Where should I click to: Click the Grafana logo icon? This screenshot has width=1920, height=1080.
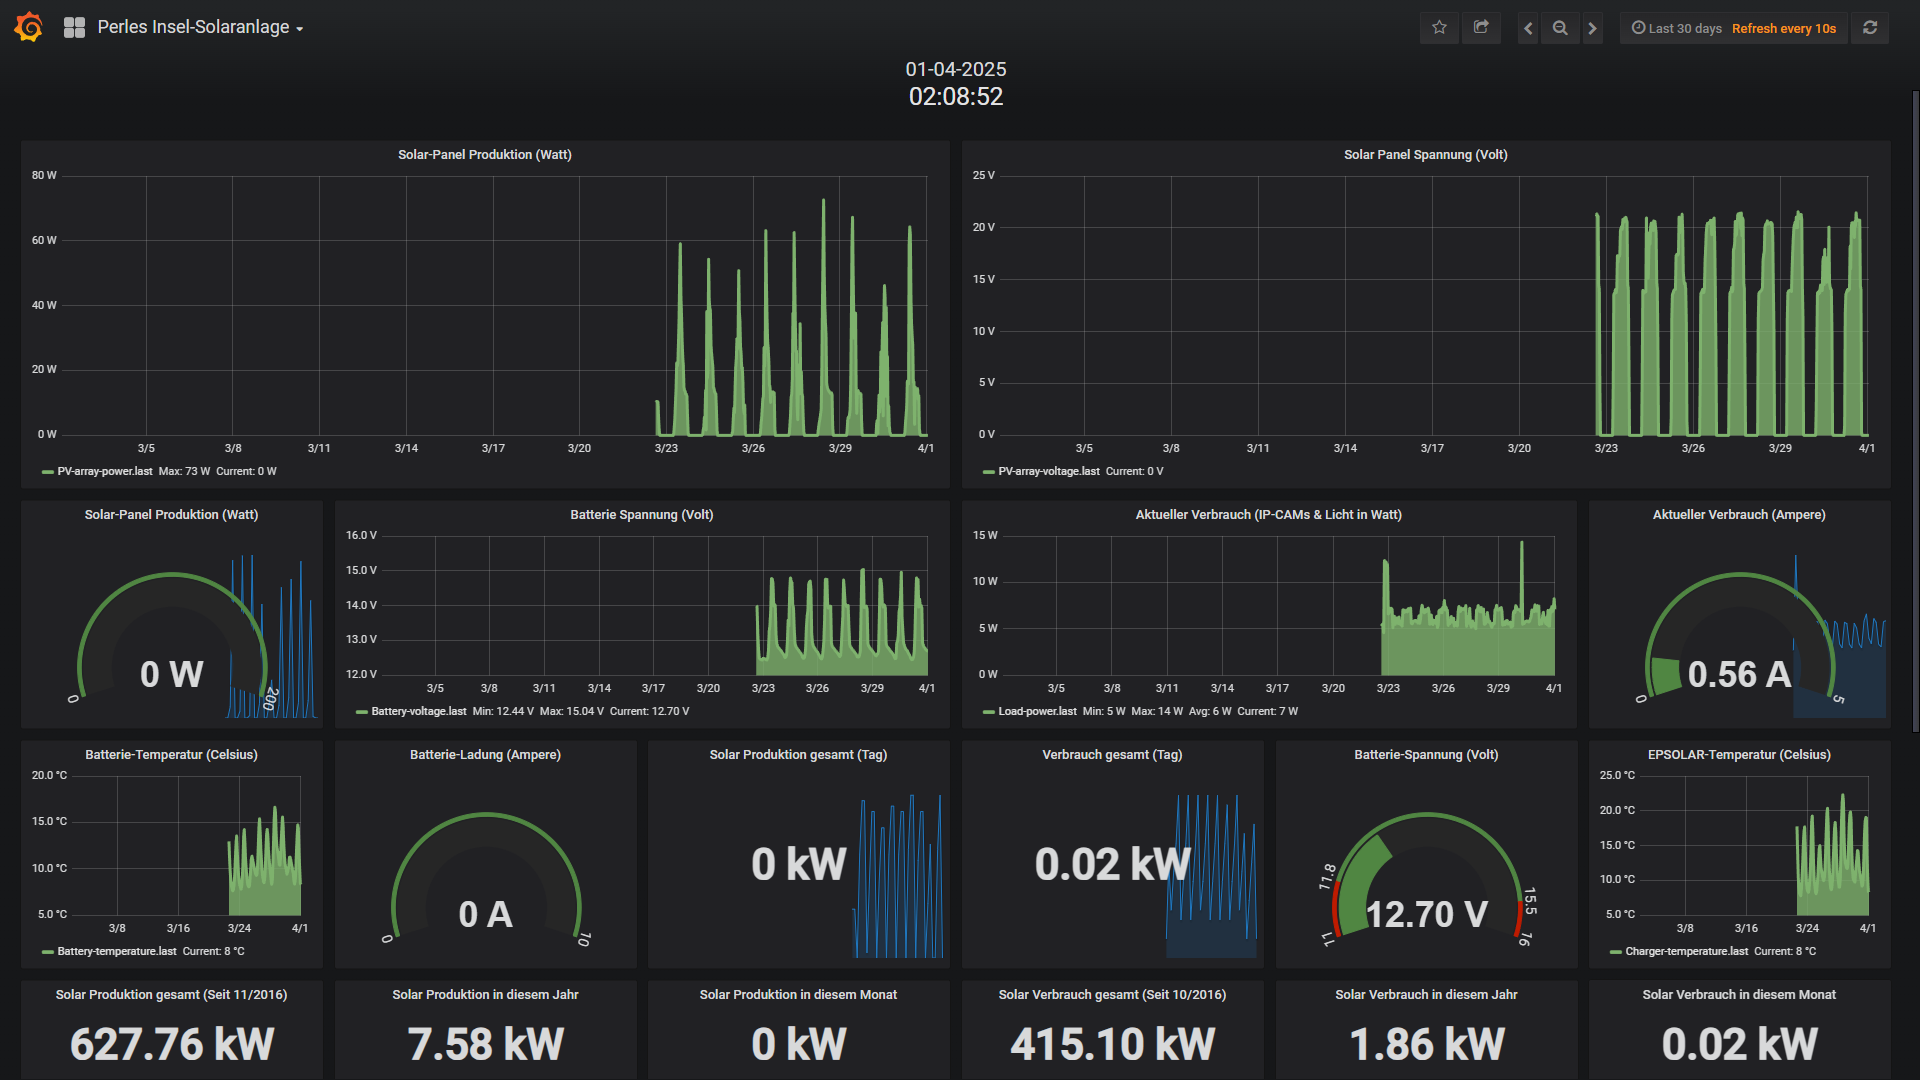point(29,27)
